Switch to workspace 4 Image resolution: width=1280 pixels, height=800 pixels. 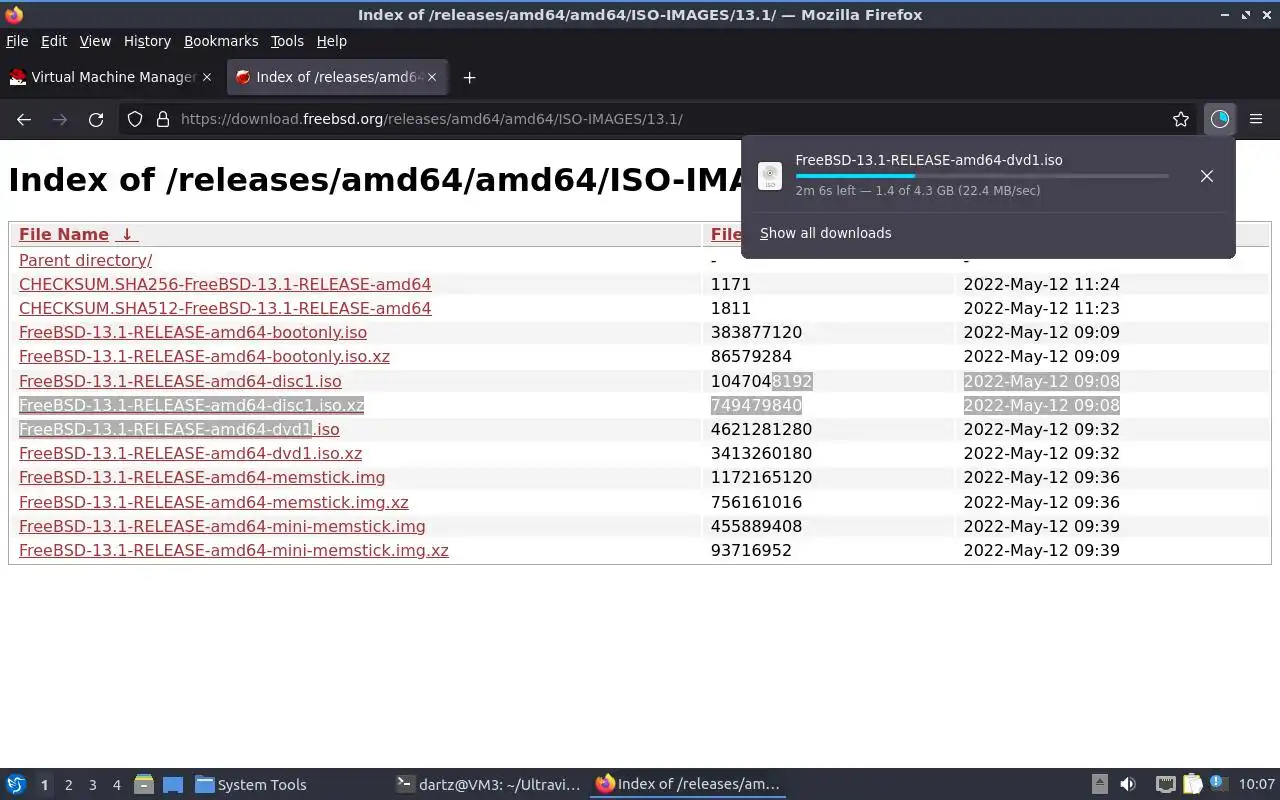click(x=117, y=785)
